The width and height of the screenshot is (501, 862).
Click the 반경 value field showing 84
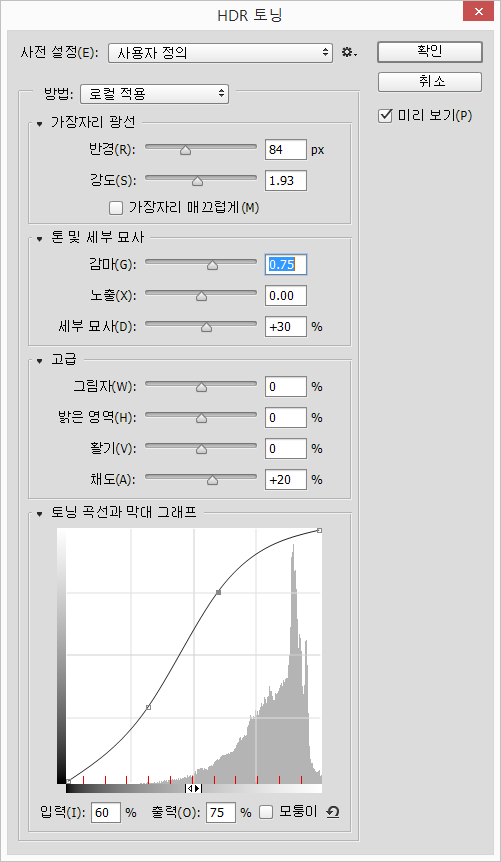285,150
